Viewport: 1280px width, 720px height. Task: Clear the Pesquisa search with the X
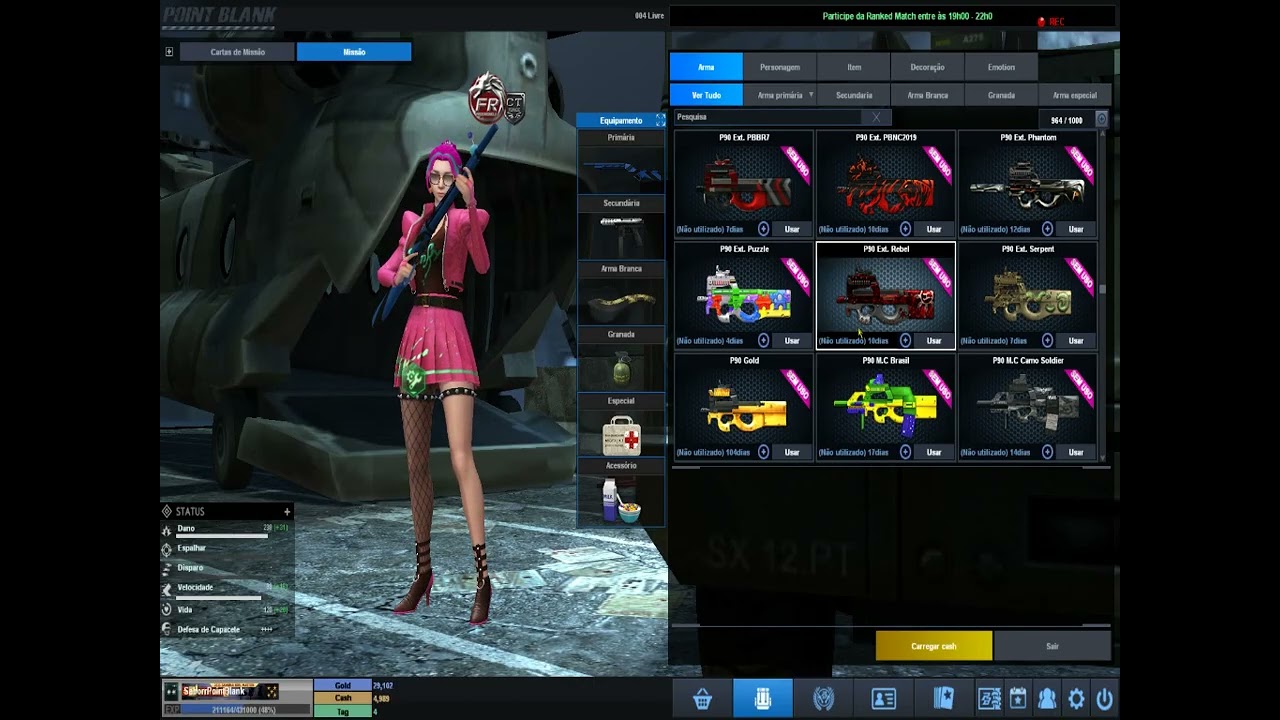point(876,117)
